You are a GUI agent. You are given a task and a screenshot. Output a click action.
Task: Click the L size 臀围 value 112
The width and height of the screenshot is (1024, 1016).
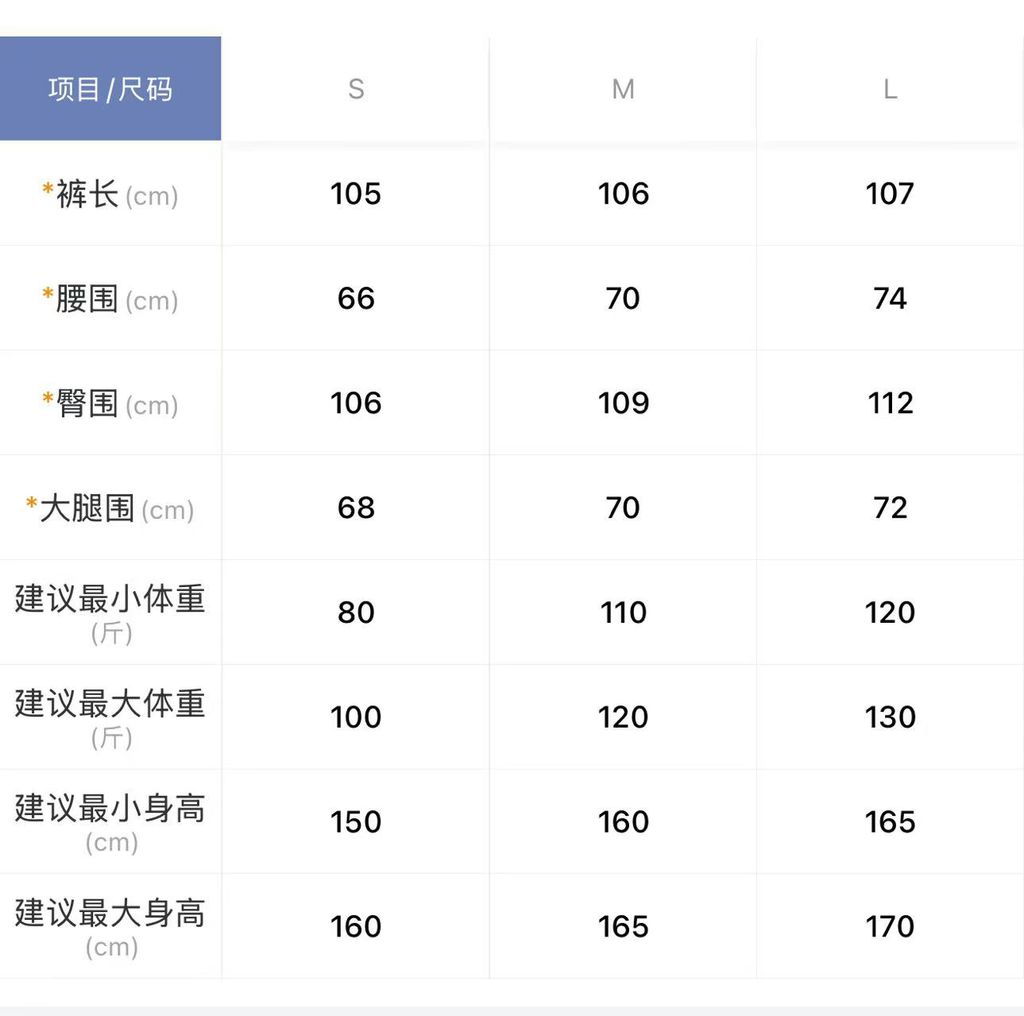[890, 404]
